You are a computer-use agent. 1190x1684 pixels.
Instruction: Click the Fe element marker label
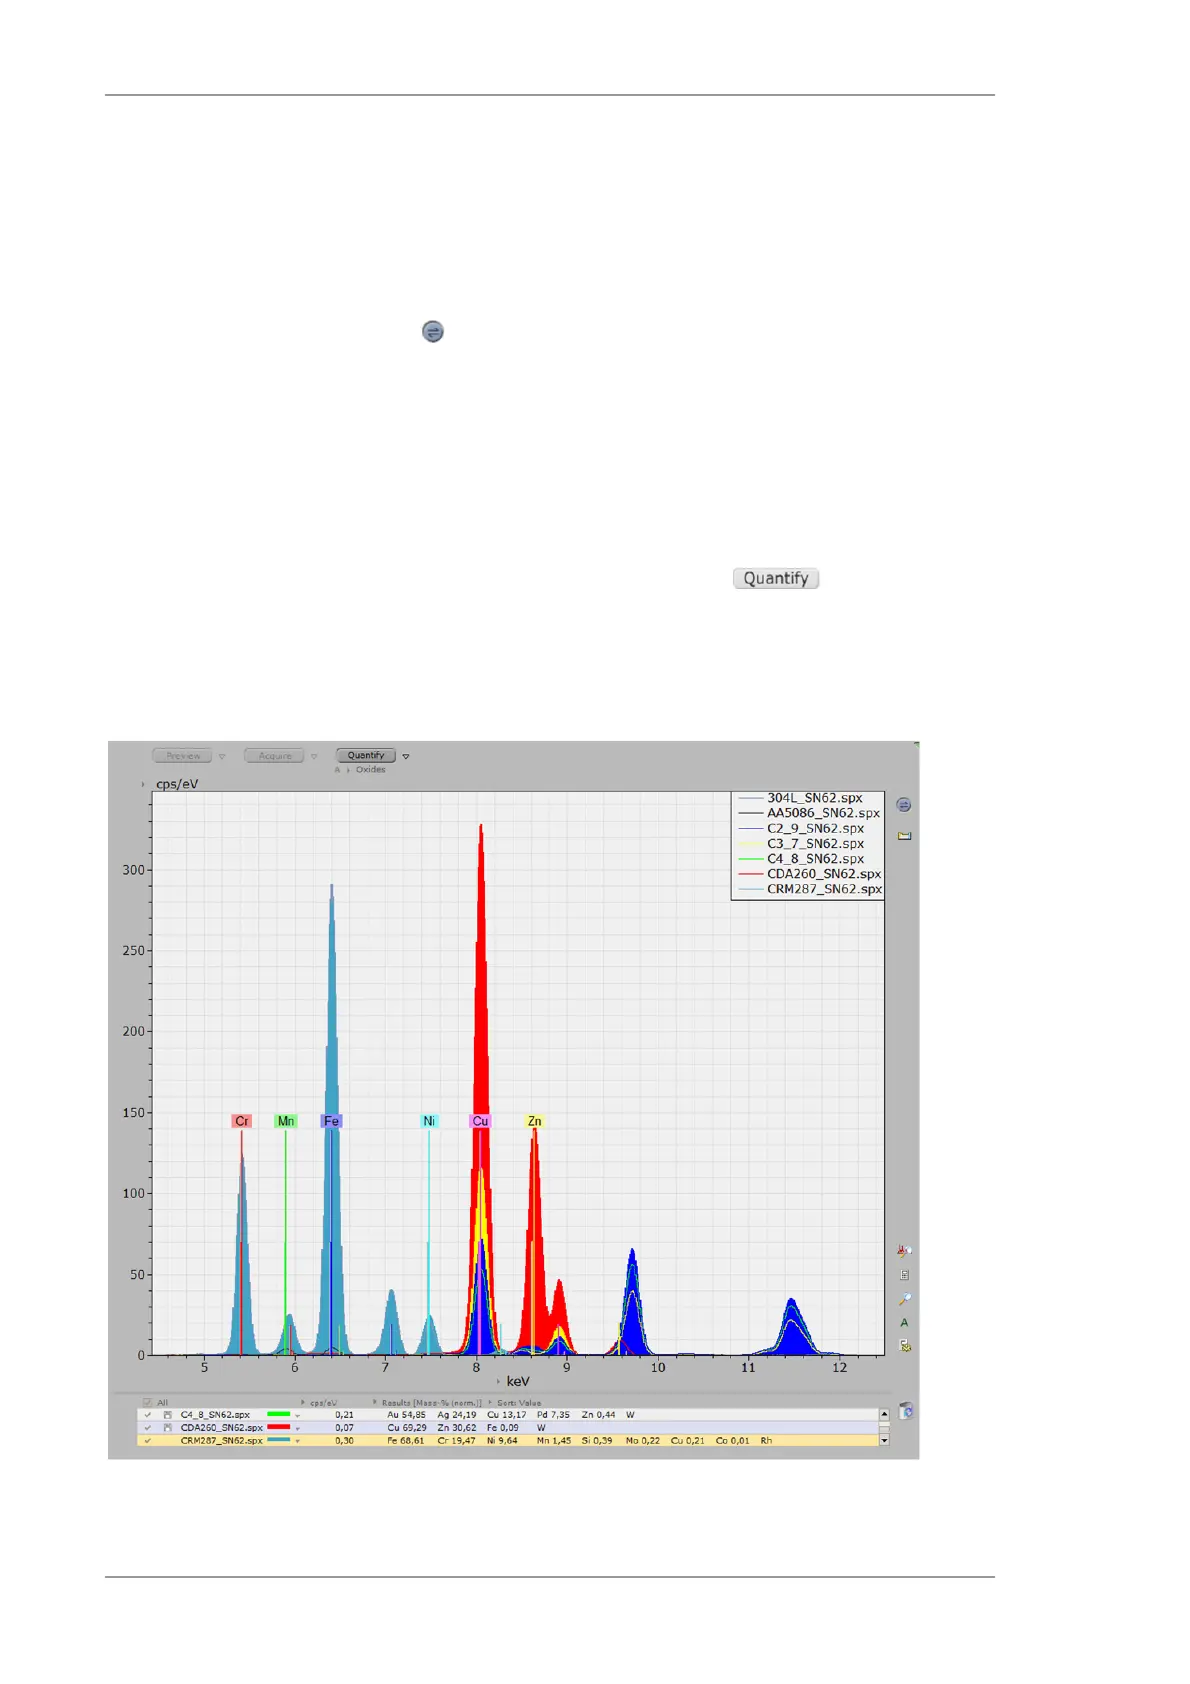[x=331, y=1121]
